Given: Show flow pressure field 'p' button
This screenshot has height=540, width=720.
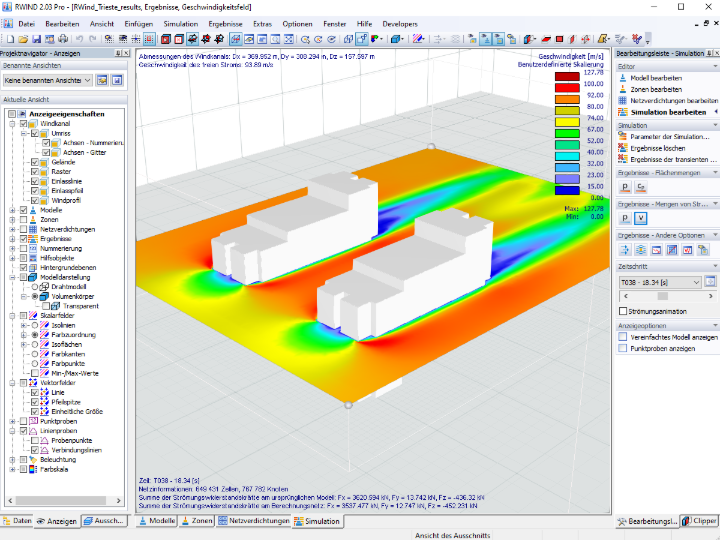Looking at the screenshot, I should (x=625, y=218).
